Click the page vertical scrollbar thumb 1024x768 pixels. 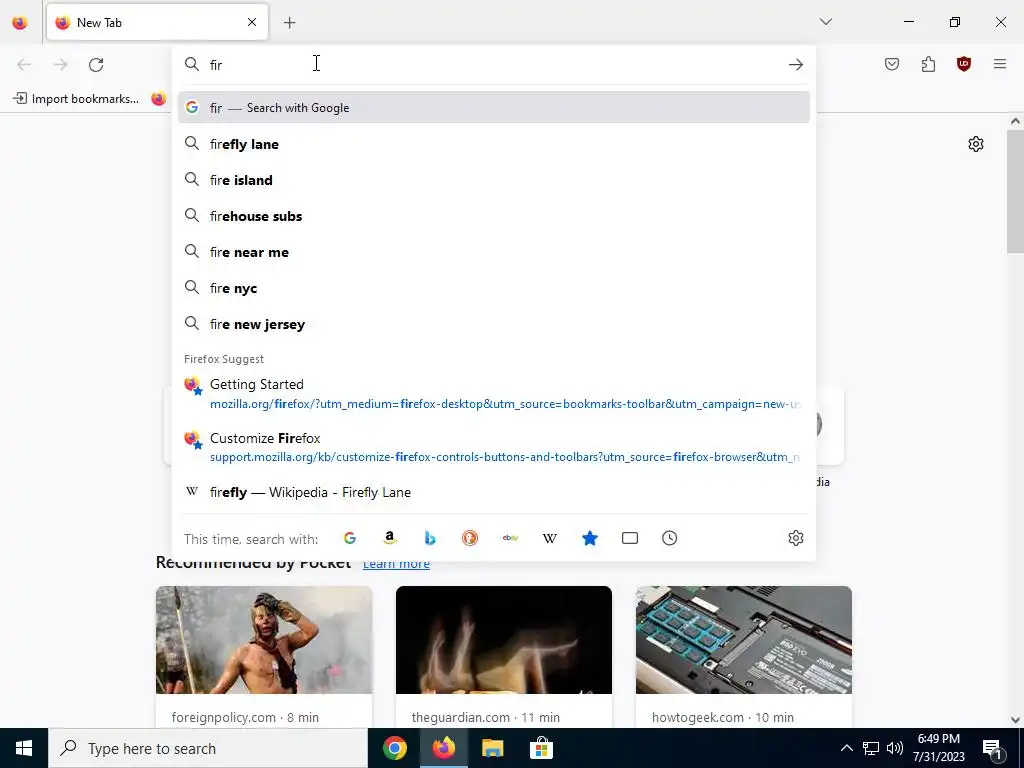1015,191
